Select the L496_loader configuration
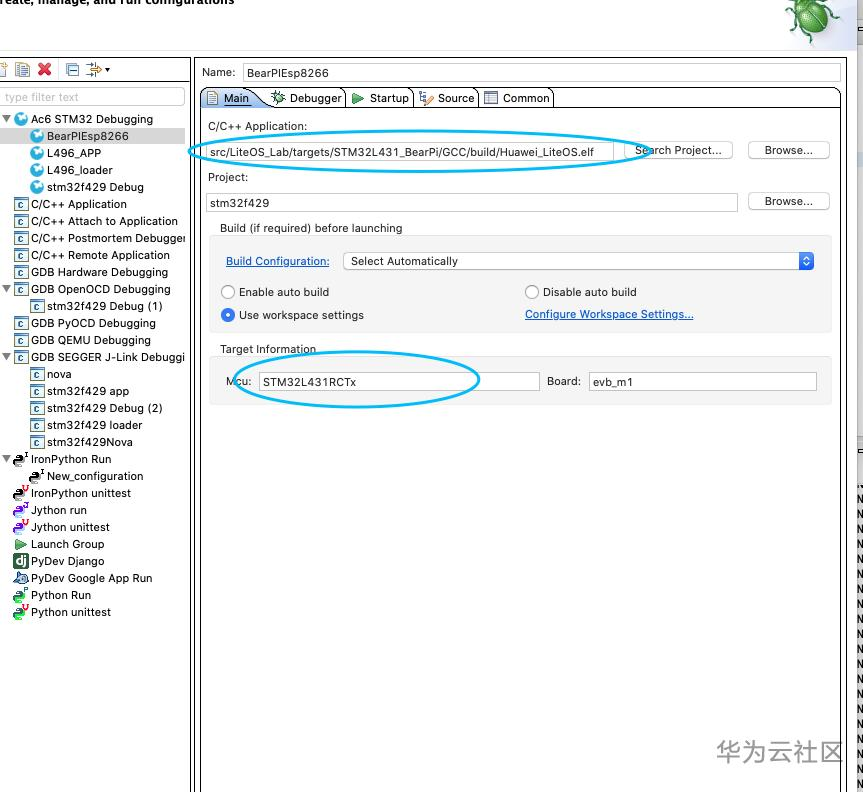 [x=79, y=170]
